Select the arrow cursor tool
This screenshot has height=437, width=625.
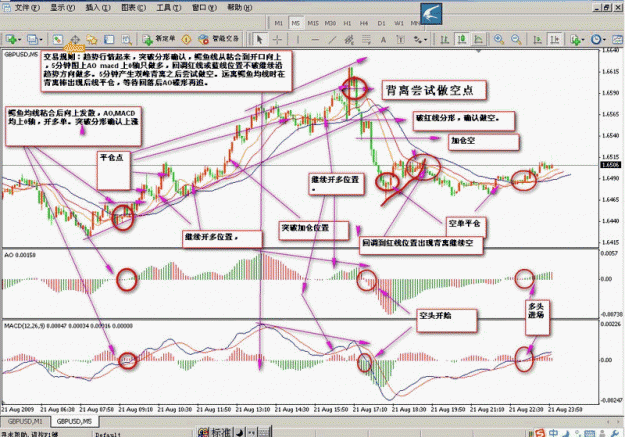pyautogui.click(x=260, y=39)
